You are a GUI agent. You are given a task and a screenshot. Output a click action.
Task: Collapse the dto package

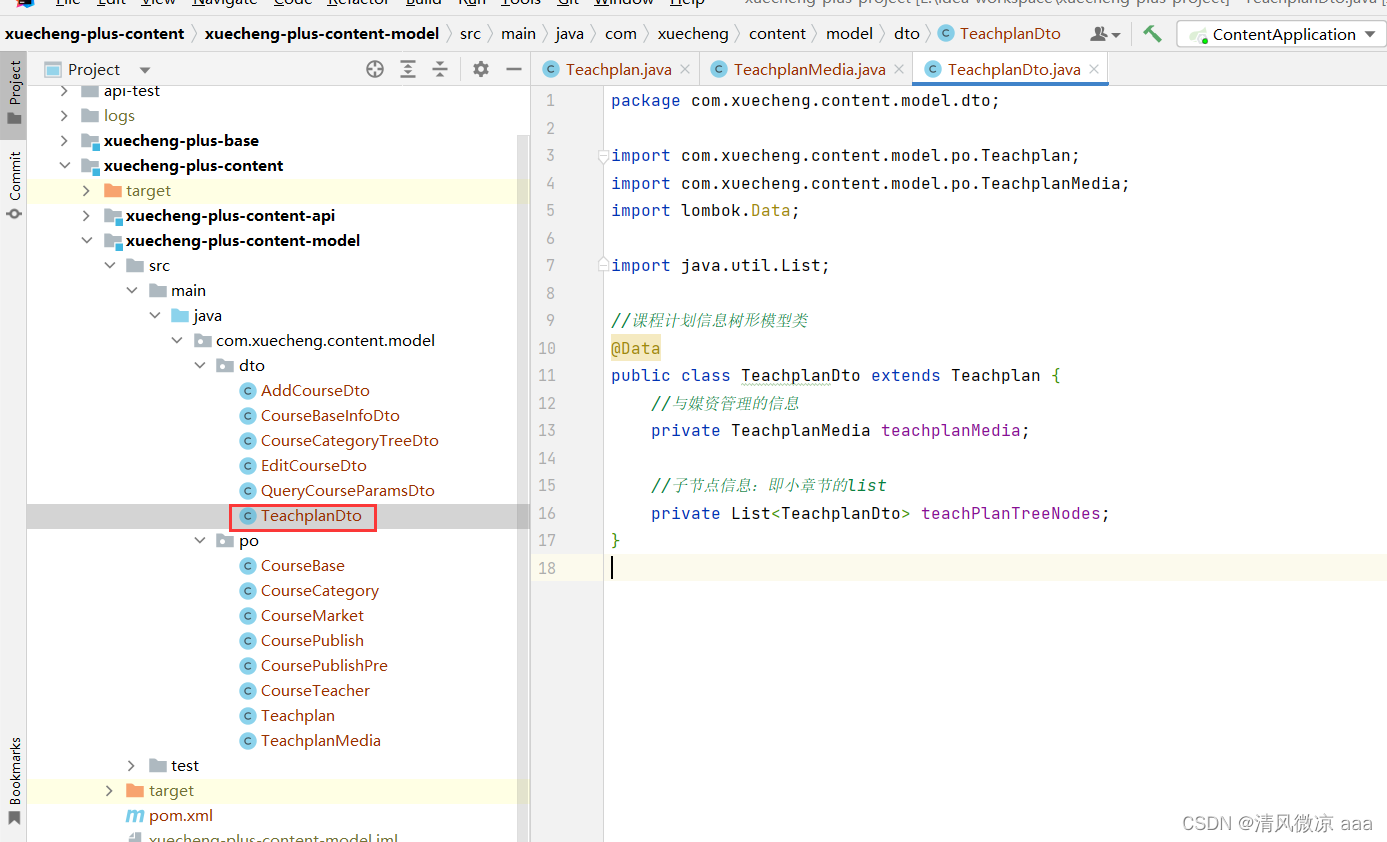(x=198, y=365)
